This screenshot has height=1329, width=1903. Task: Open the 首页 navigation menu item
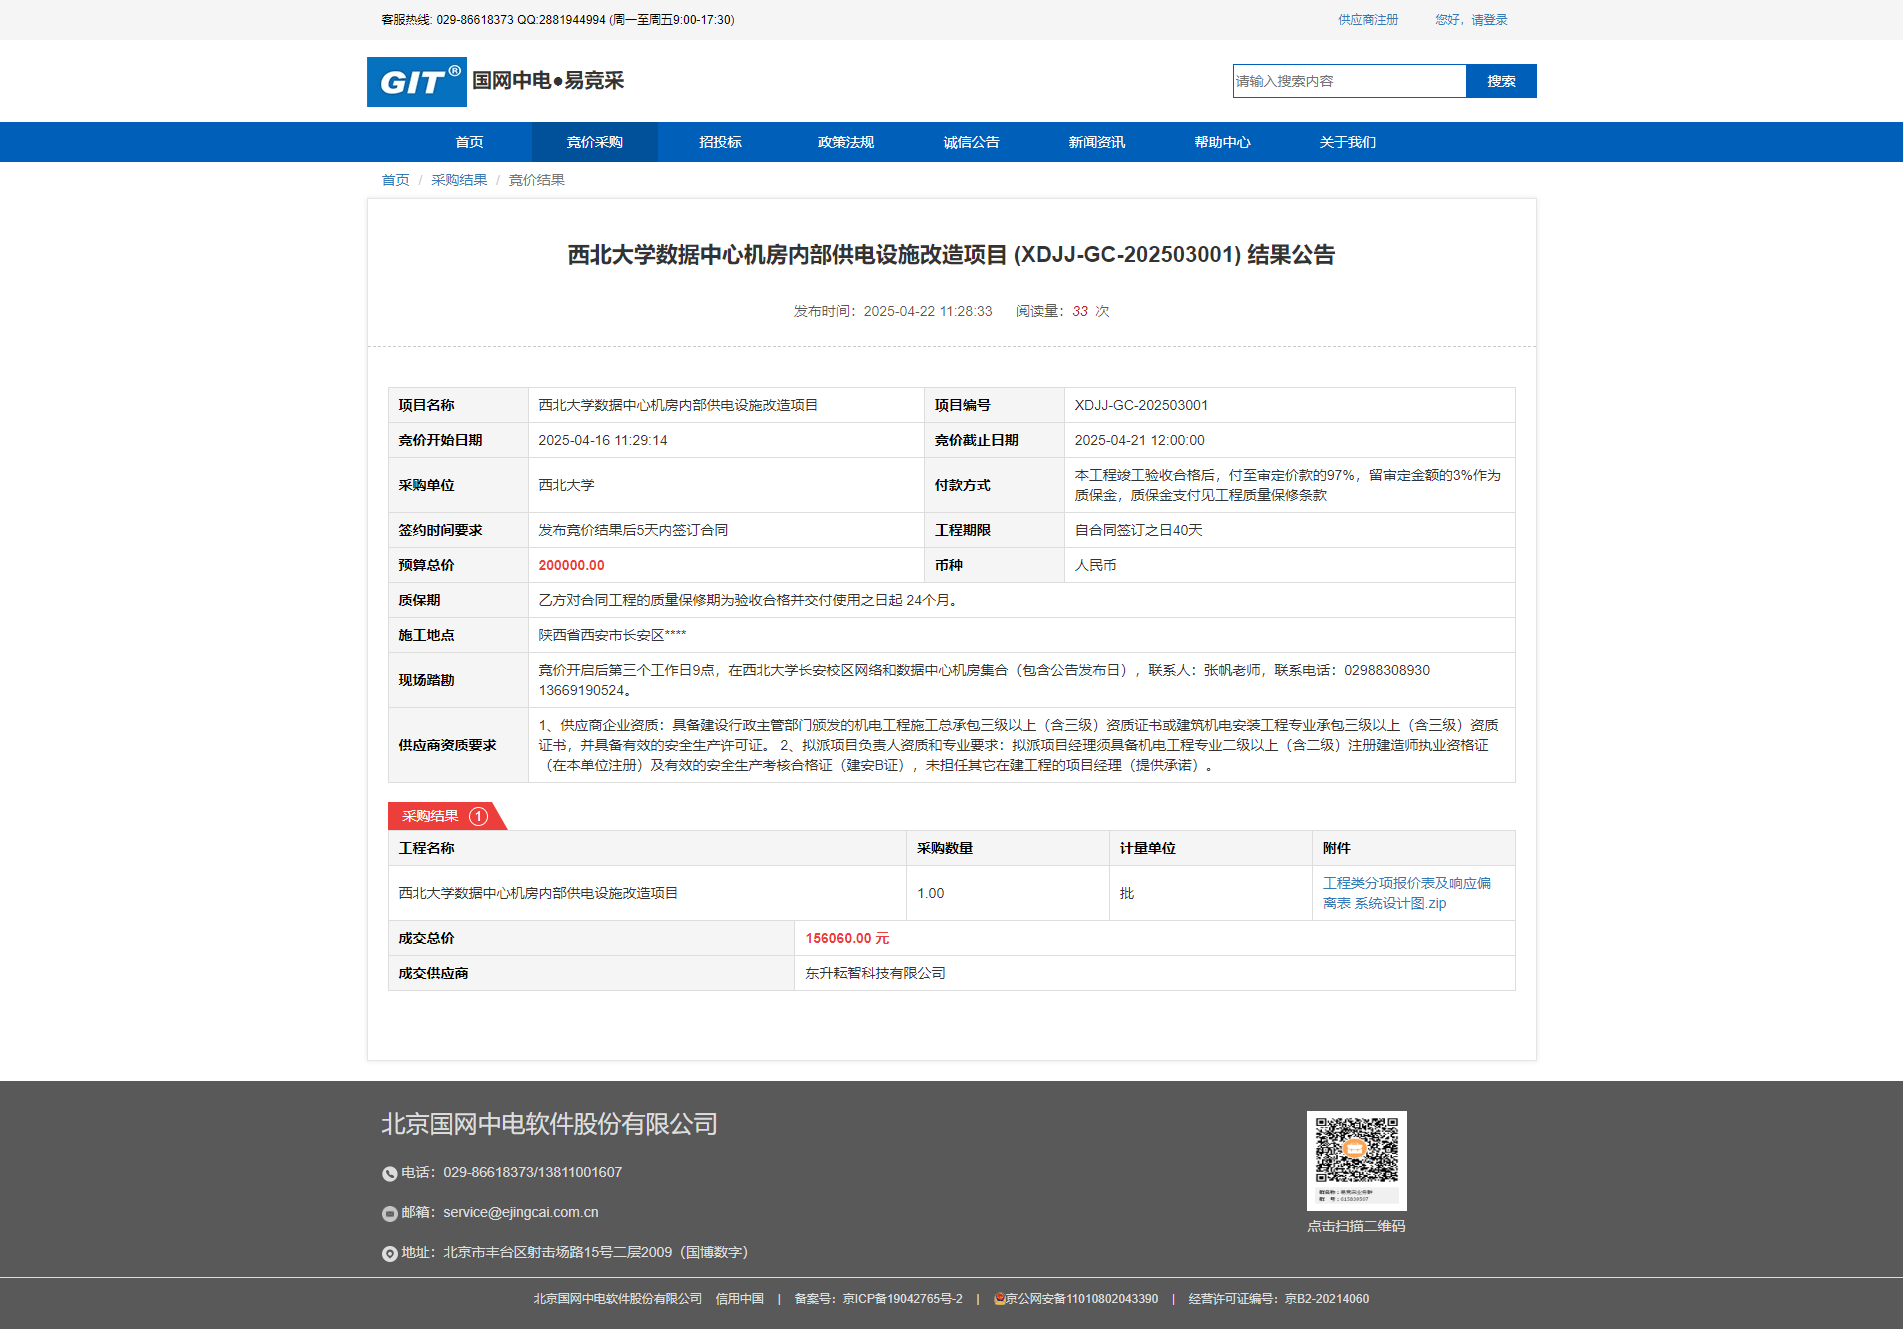tap(469, 142)
